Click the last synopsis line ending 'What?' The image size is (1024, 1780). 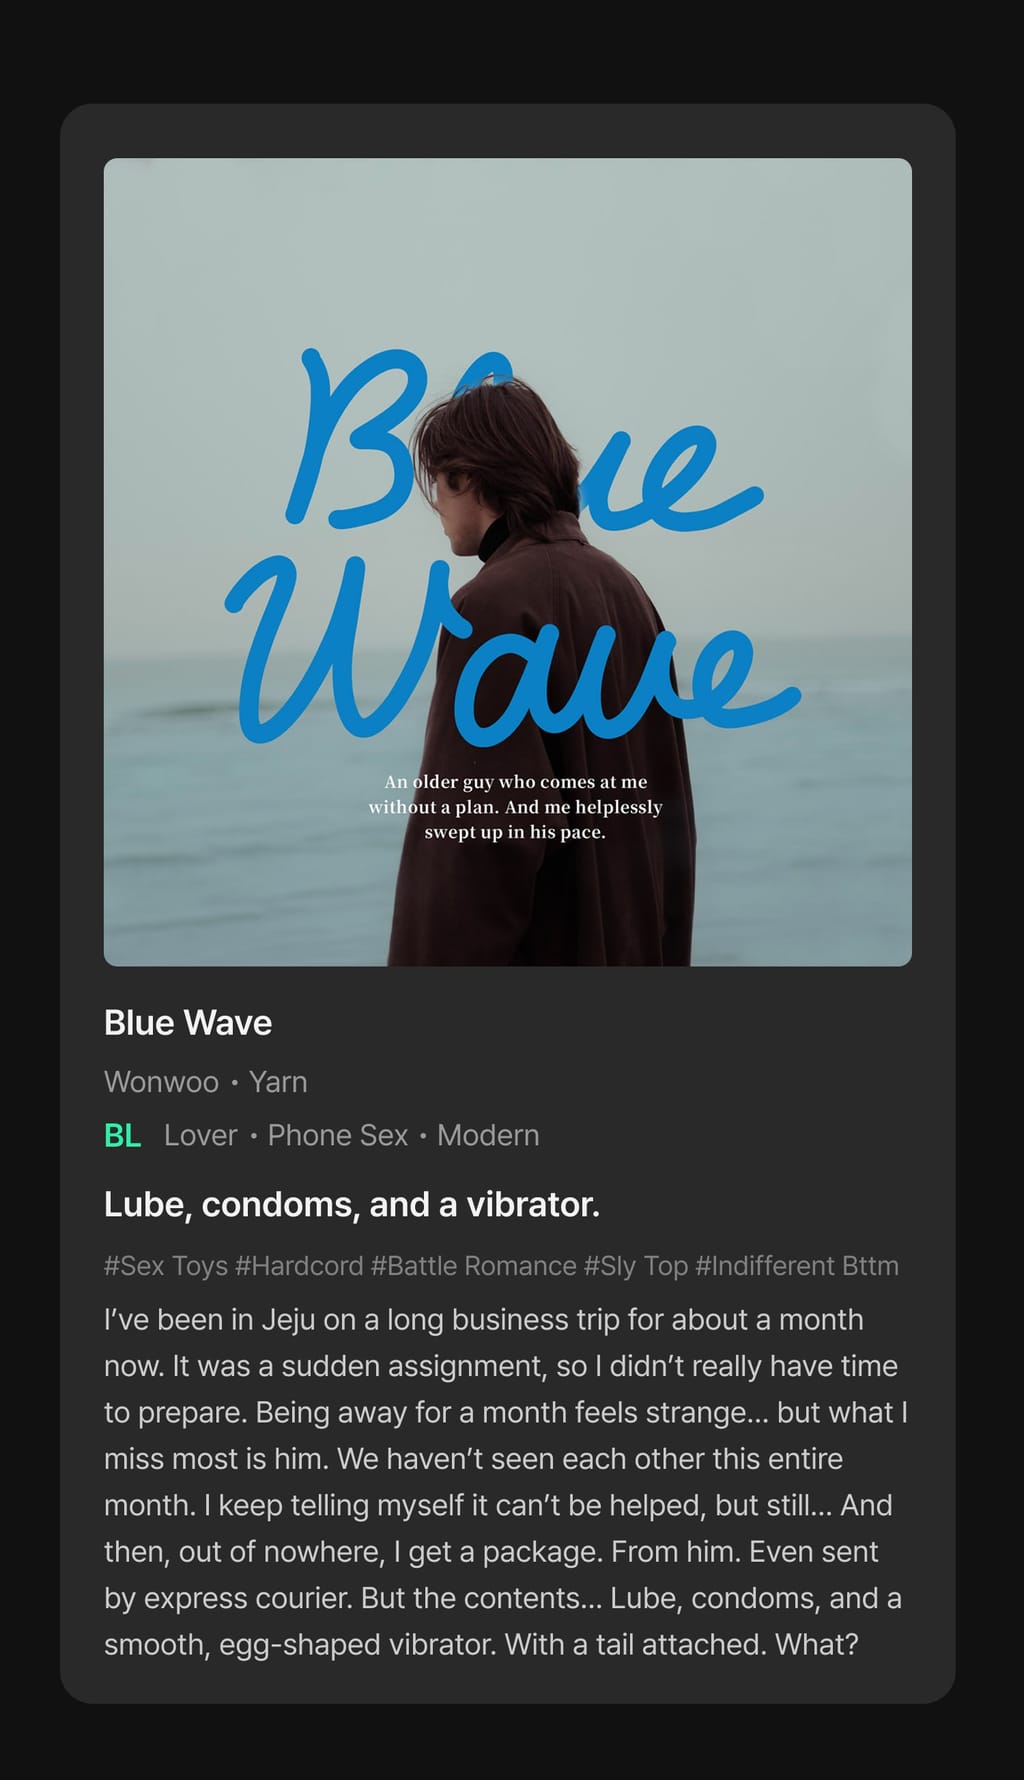click(481, 1644)
